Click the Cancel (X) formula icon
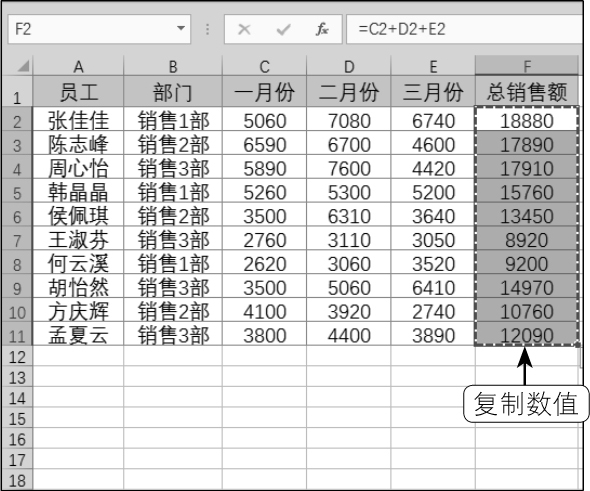The height and width of the screenshot is (491, 590). click(244, 29)
